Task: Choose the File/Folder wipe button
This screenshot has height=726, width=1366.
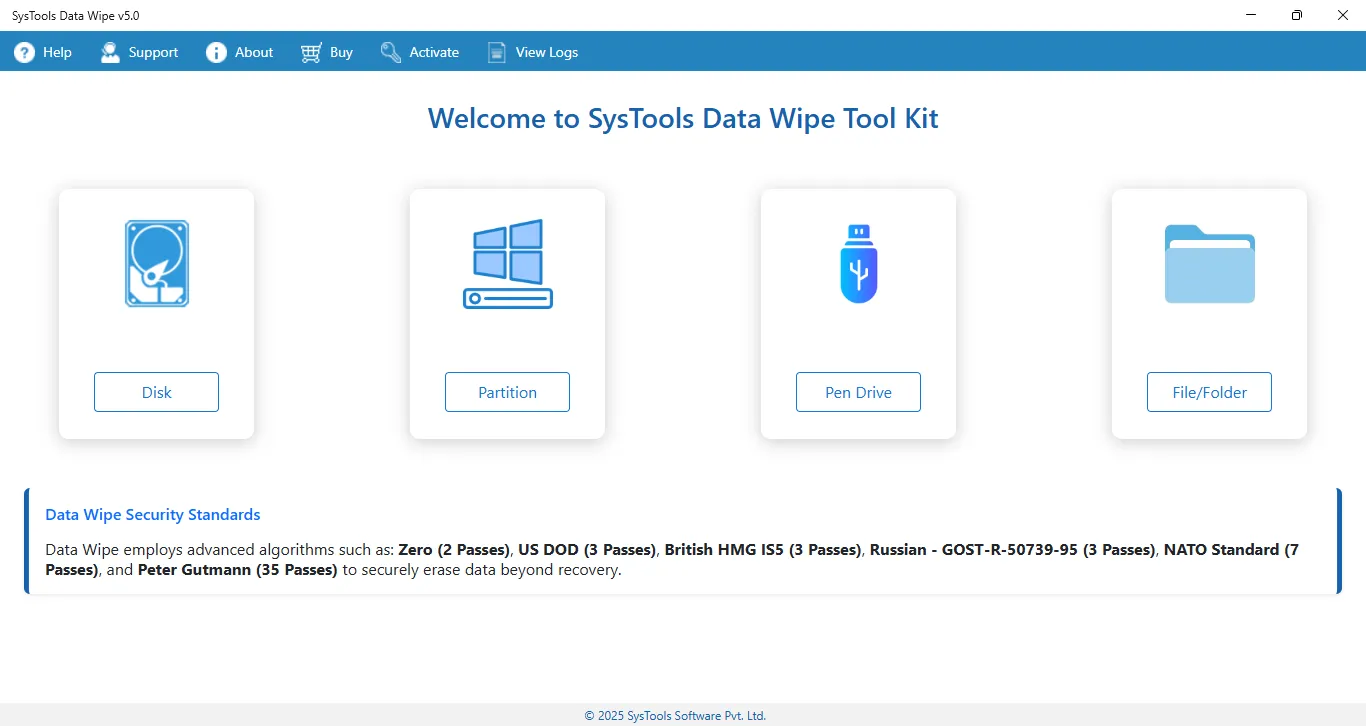Action: coord(1210,392)
